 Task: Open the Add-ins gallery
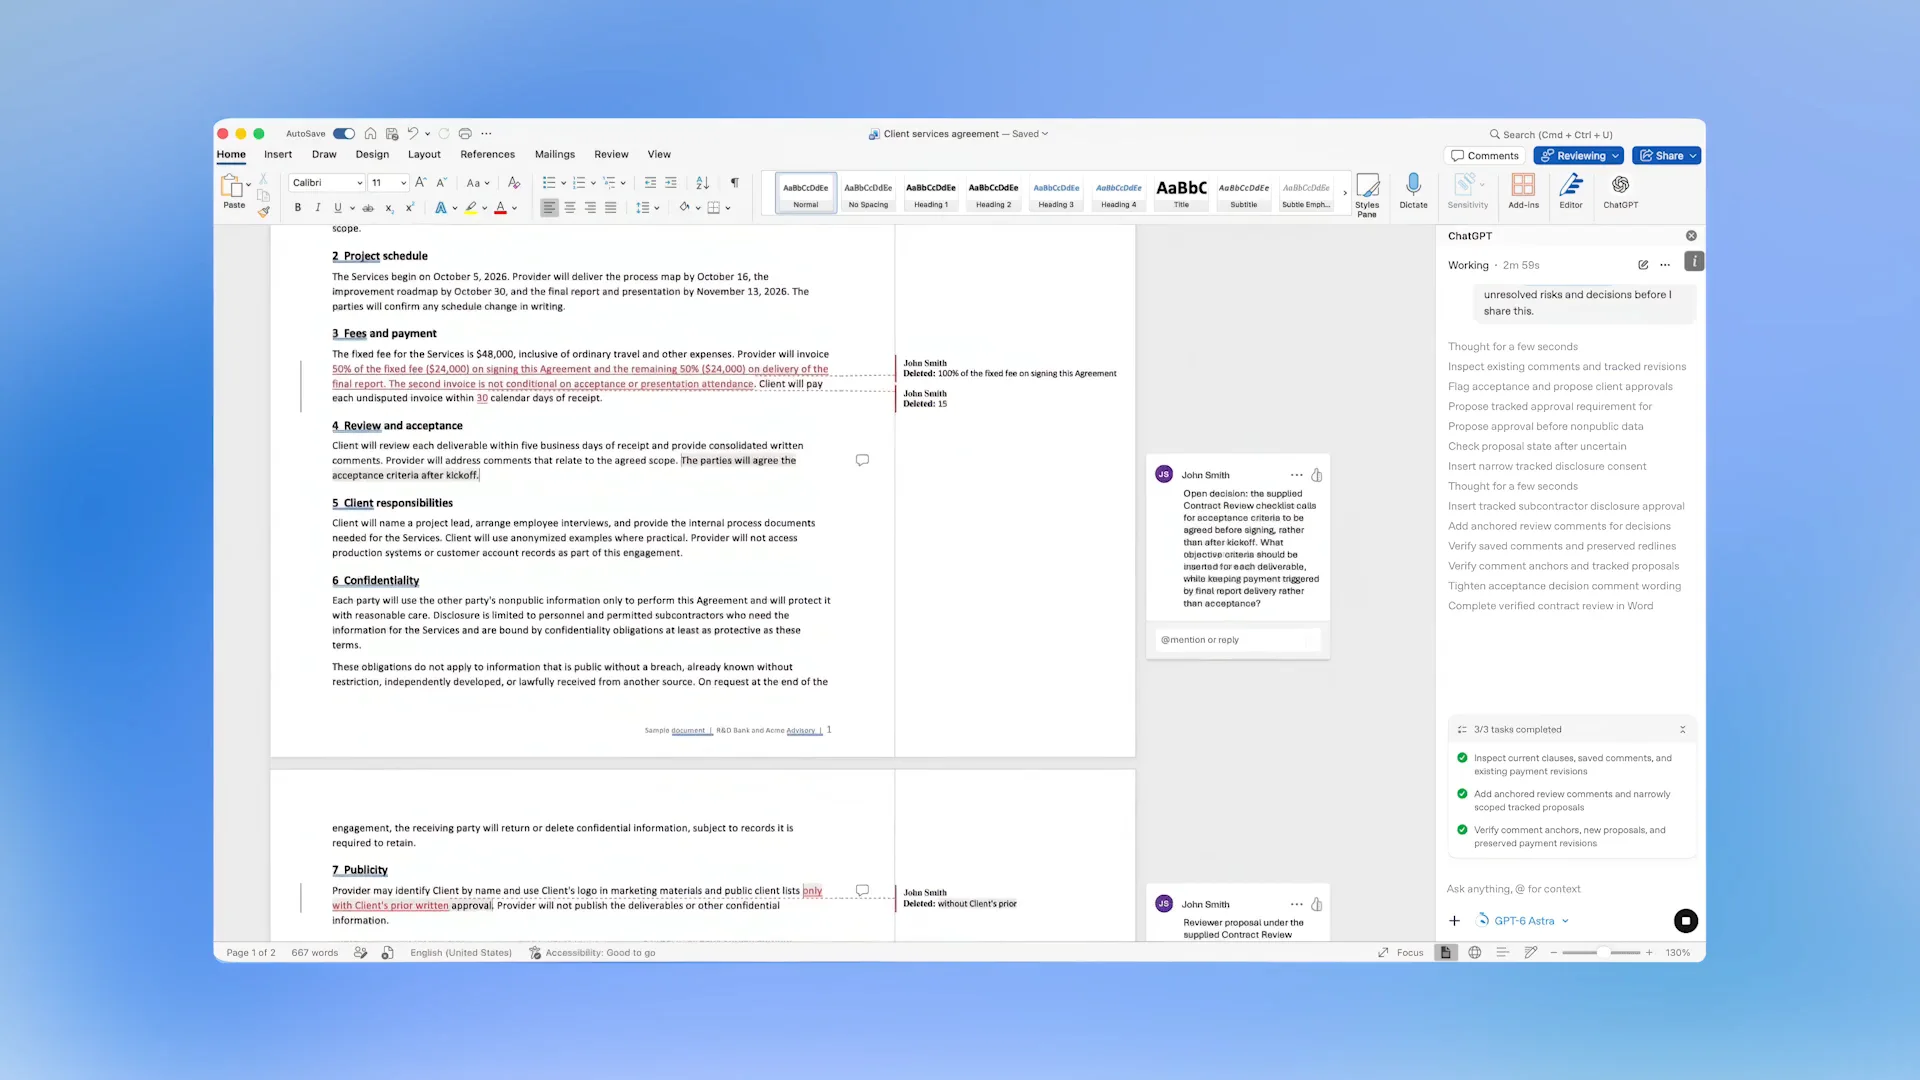point(1523,191)
